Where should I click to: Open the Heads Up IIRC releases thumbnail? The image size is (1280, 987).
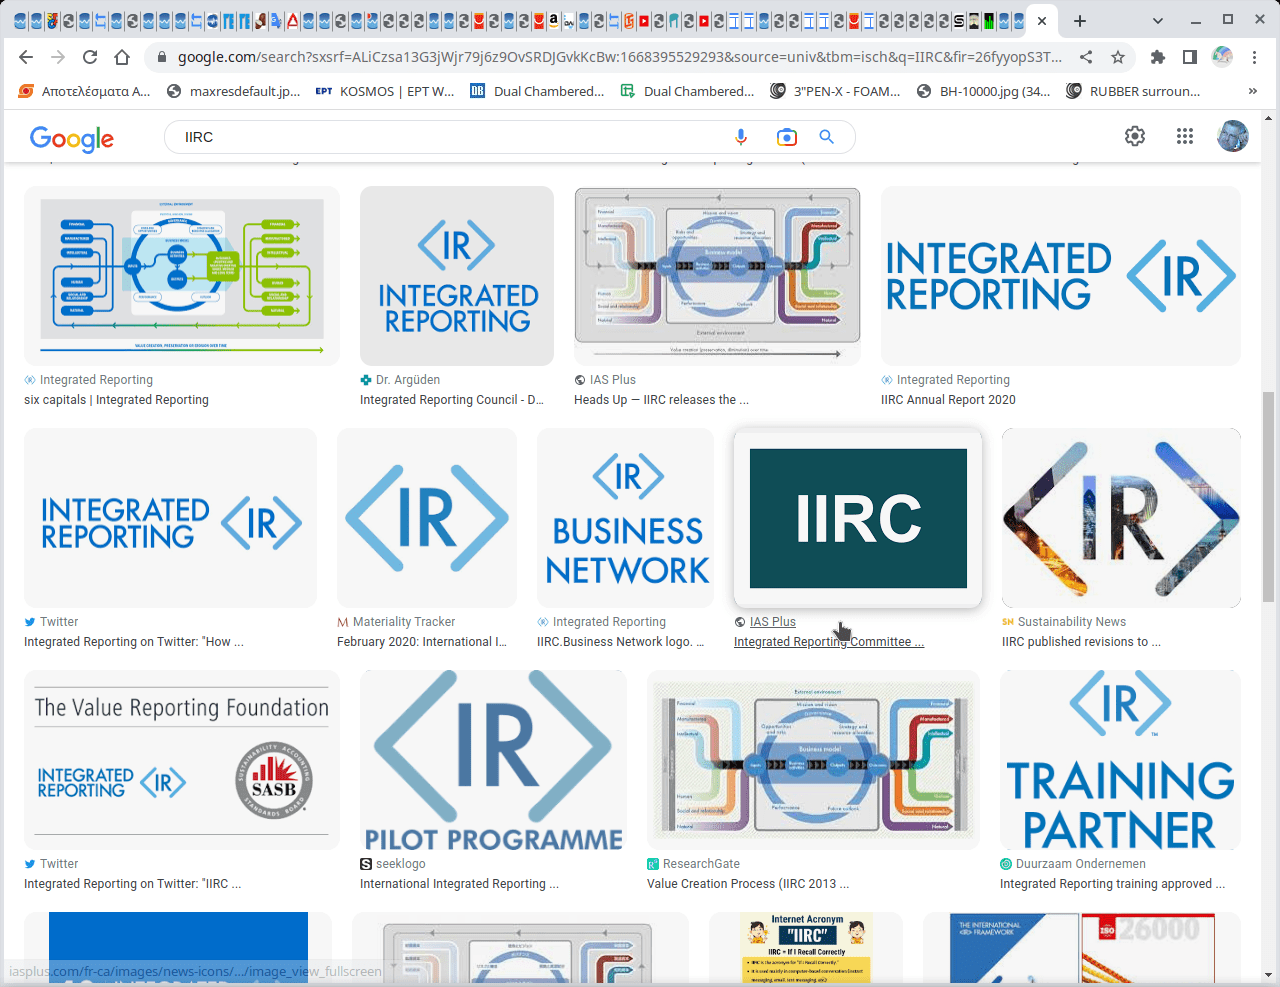coord(717,276)
